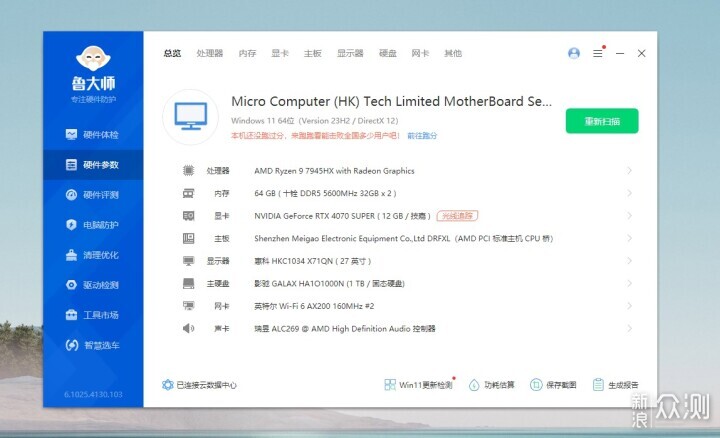Select 硬件参数 in the sidebar
Viewport: 720px width, 438px height.
pos(92,165)
